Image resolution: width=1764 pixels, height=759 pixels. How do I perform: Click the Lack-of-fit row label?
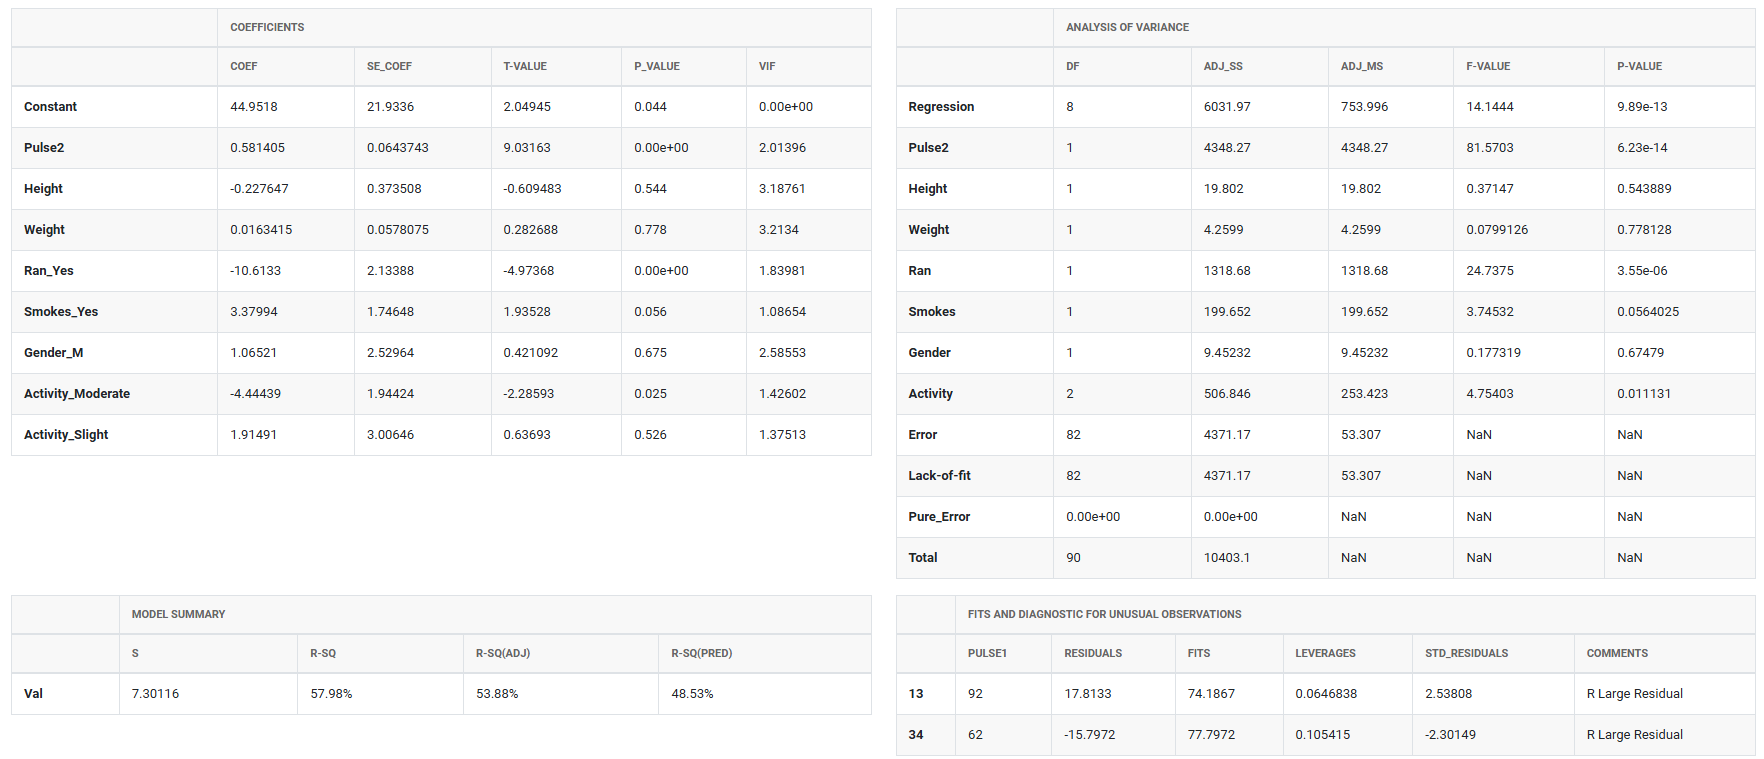point(939,476)
